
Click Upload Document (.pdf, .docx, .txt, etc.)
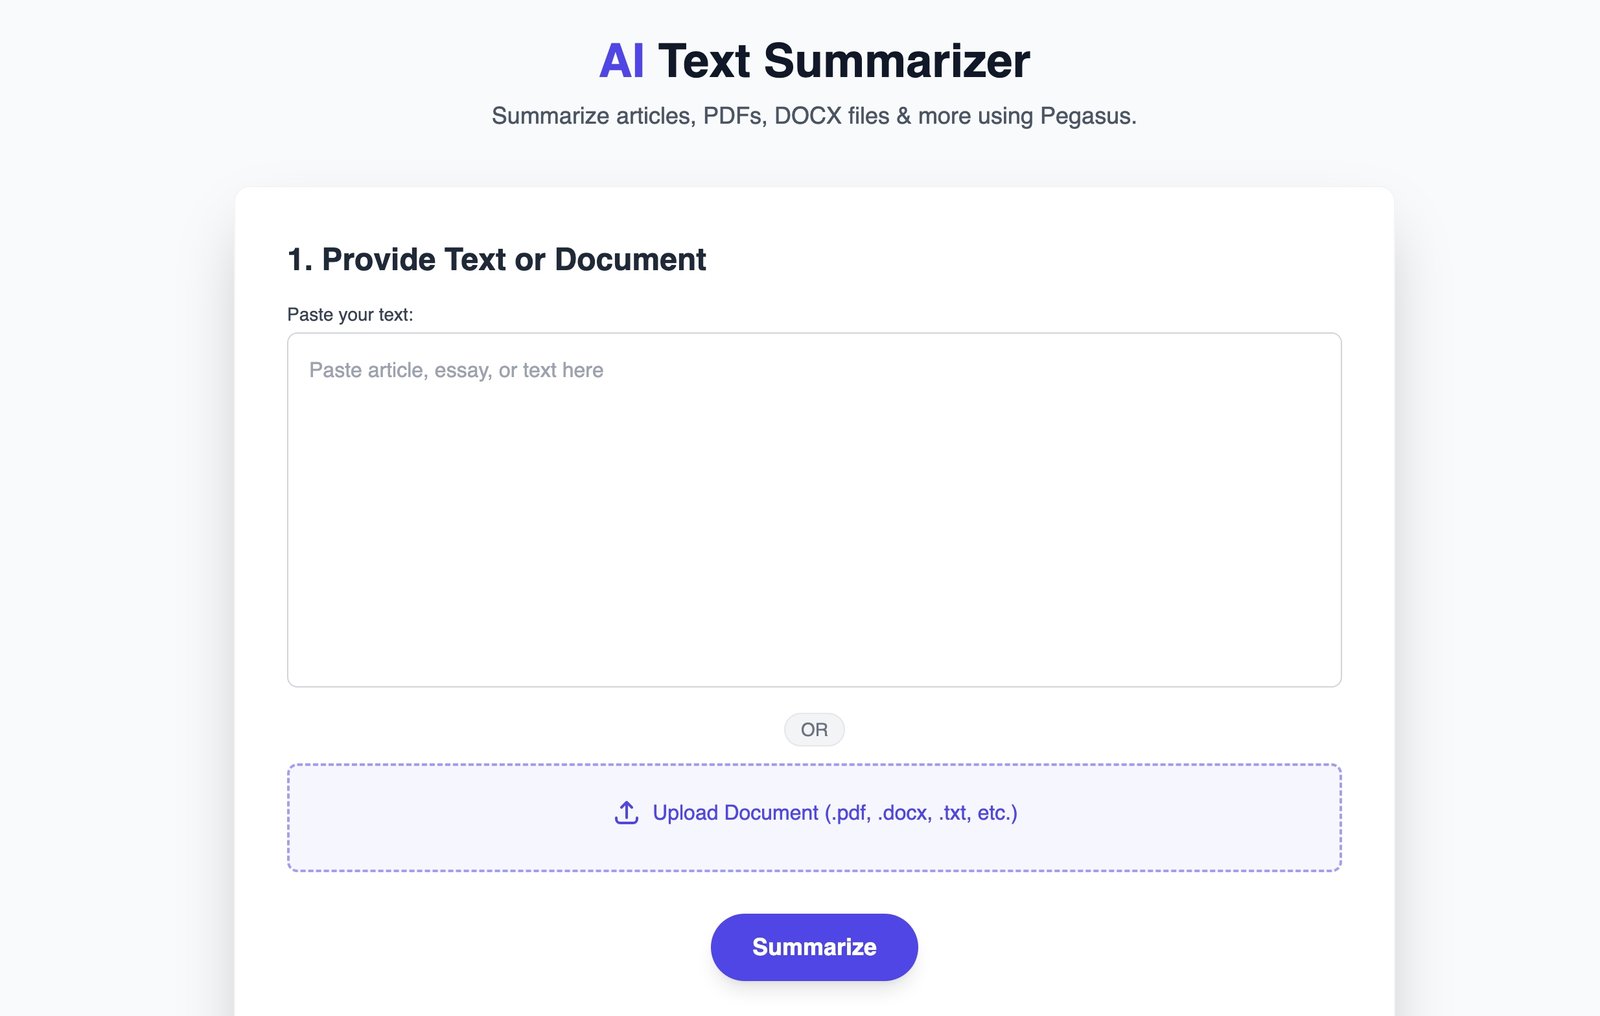click(834, 813)
